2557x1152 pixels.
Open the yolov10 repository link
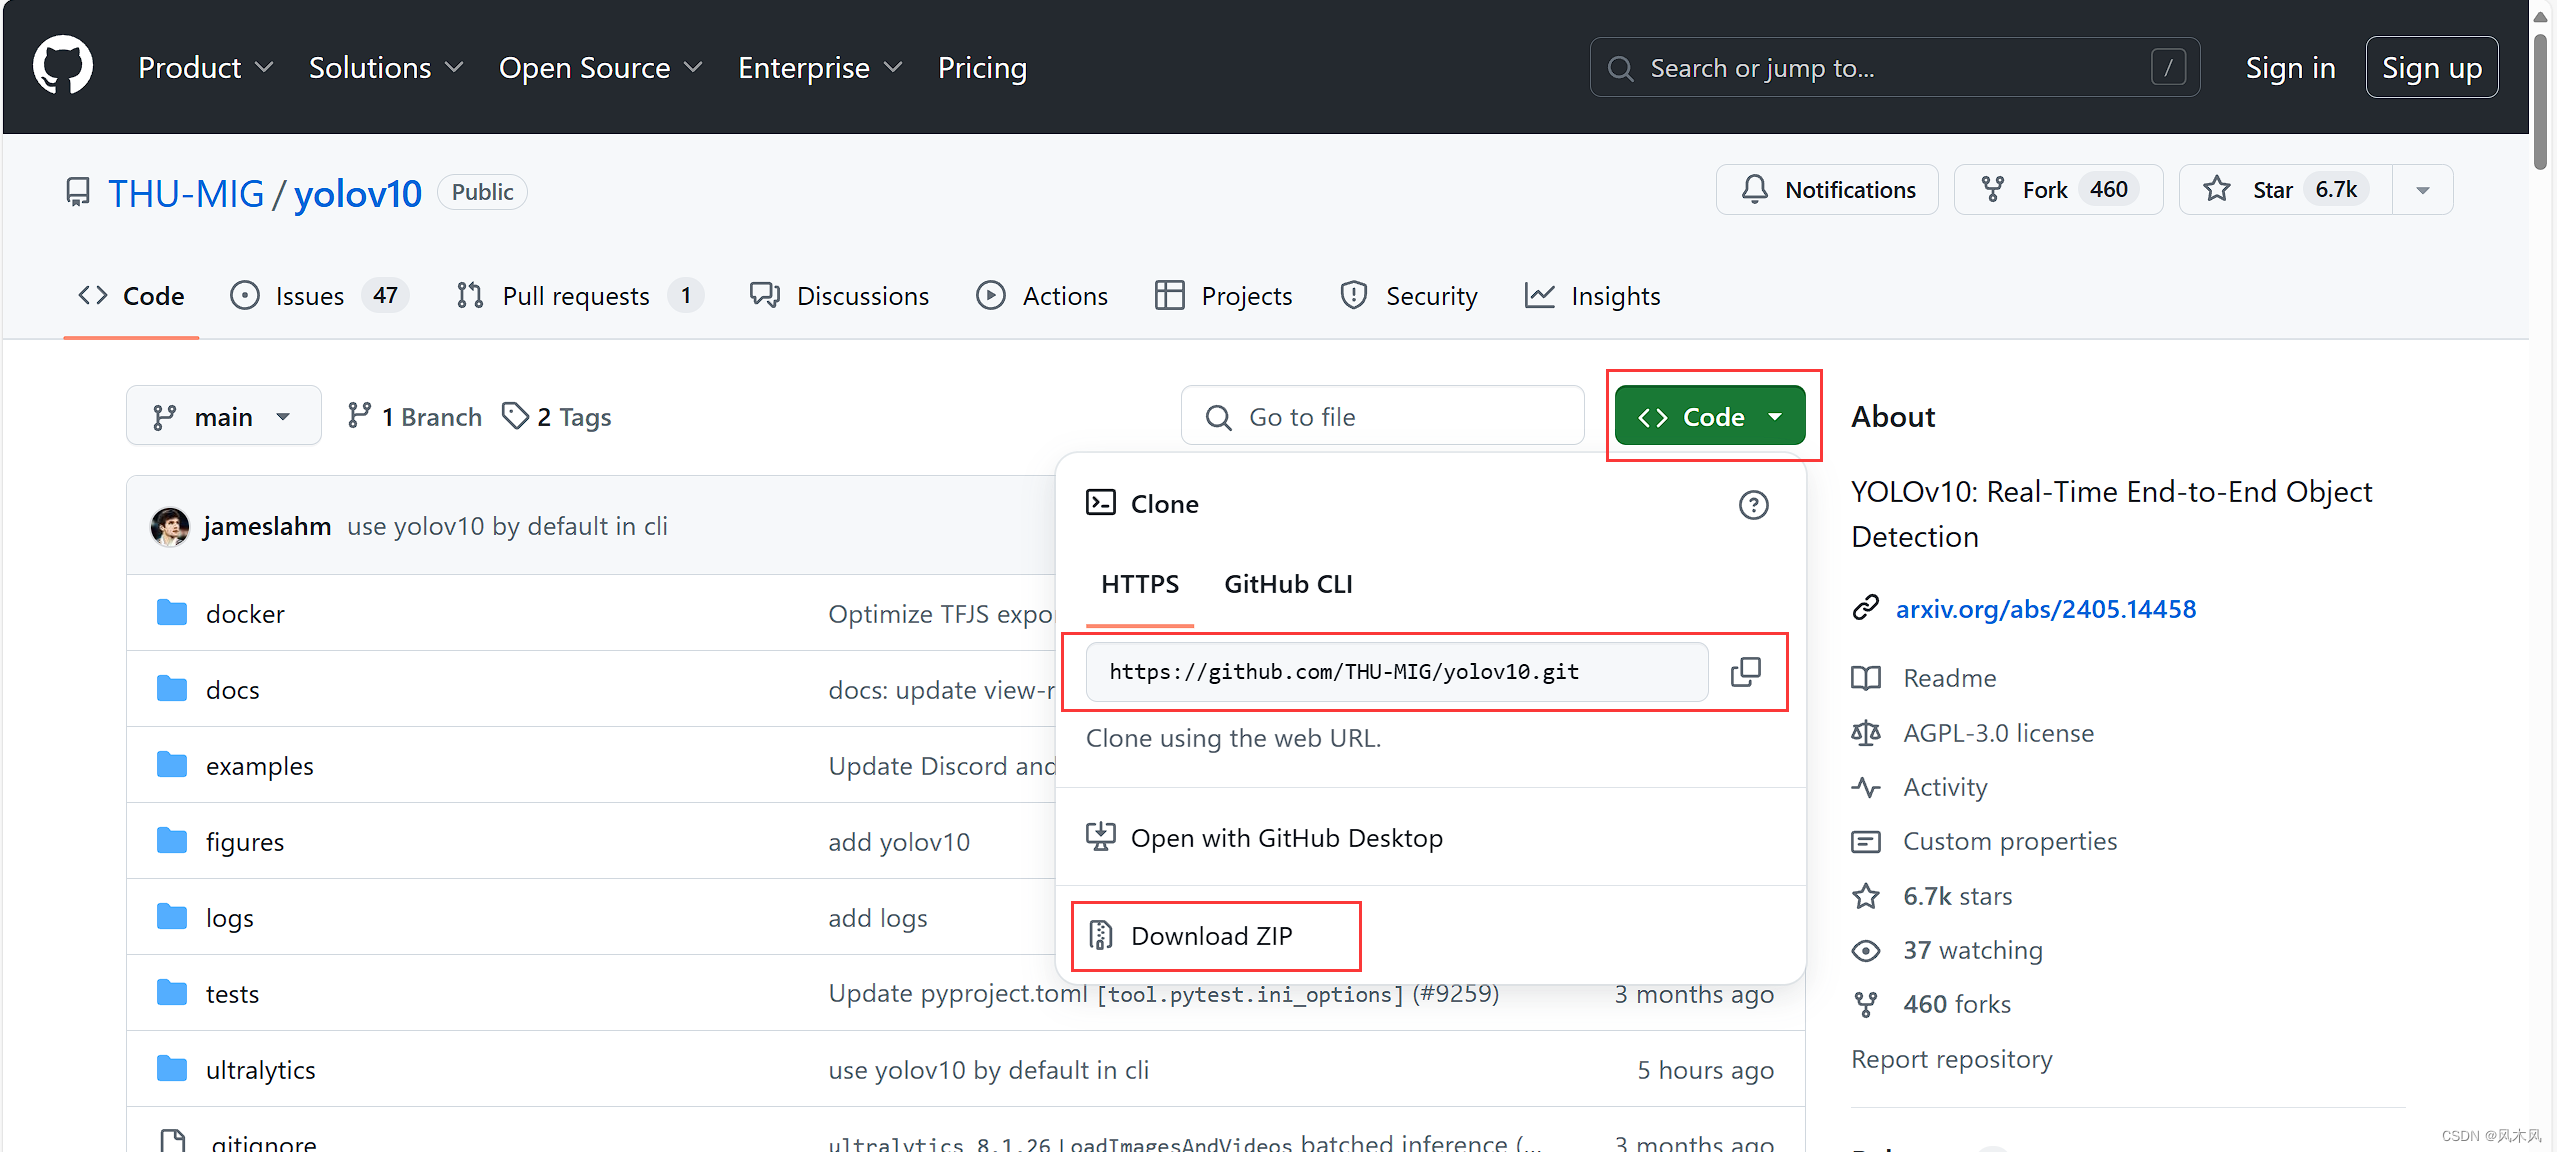357,193
